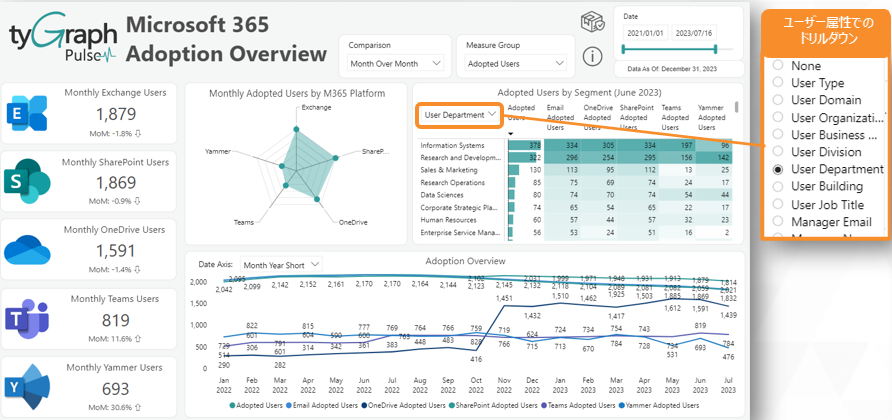The image size is (892, 420).
Task: Expand the Measure Group Adopted Users dropdown
Action: click(516, 63)
